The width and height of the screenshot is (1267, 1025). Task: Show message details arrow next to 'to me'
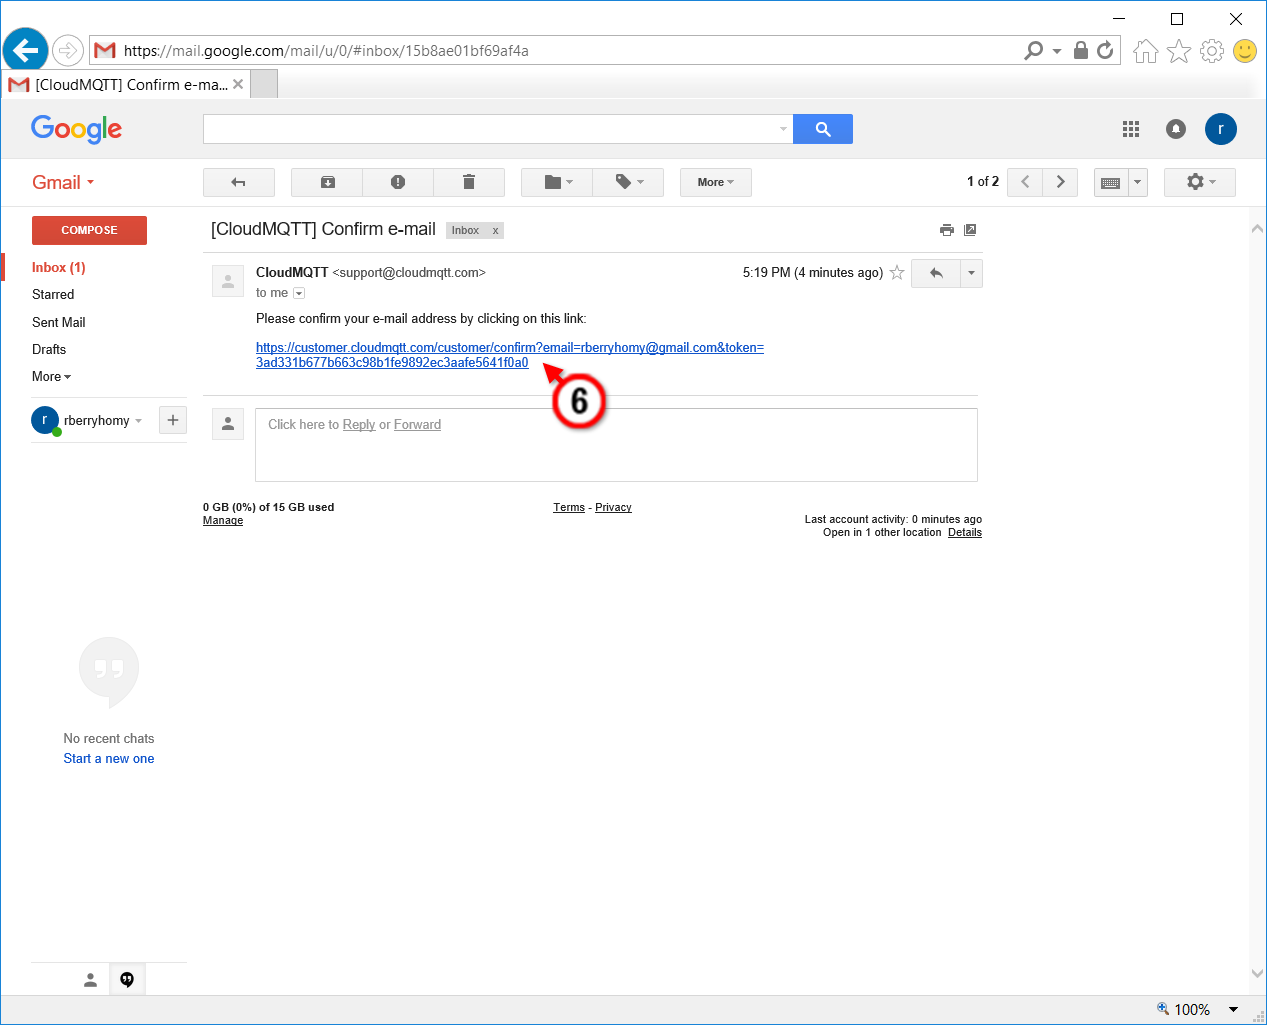(x=299, y=293)
